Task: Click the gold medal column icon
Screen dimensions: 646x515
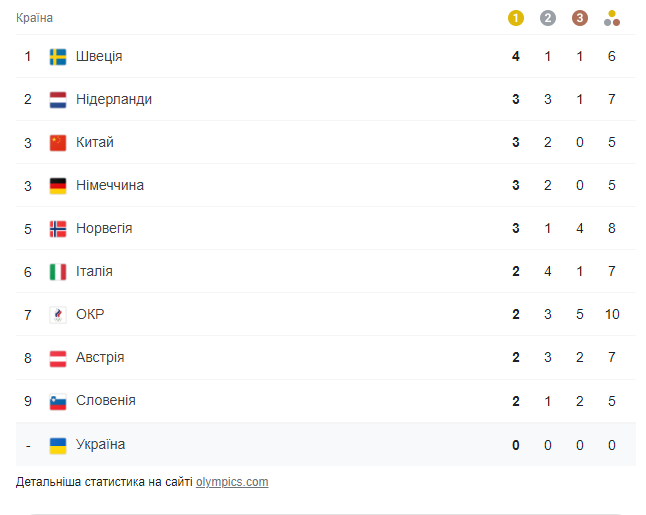Action: pyautogui.click(x=516, y=18)
